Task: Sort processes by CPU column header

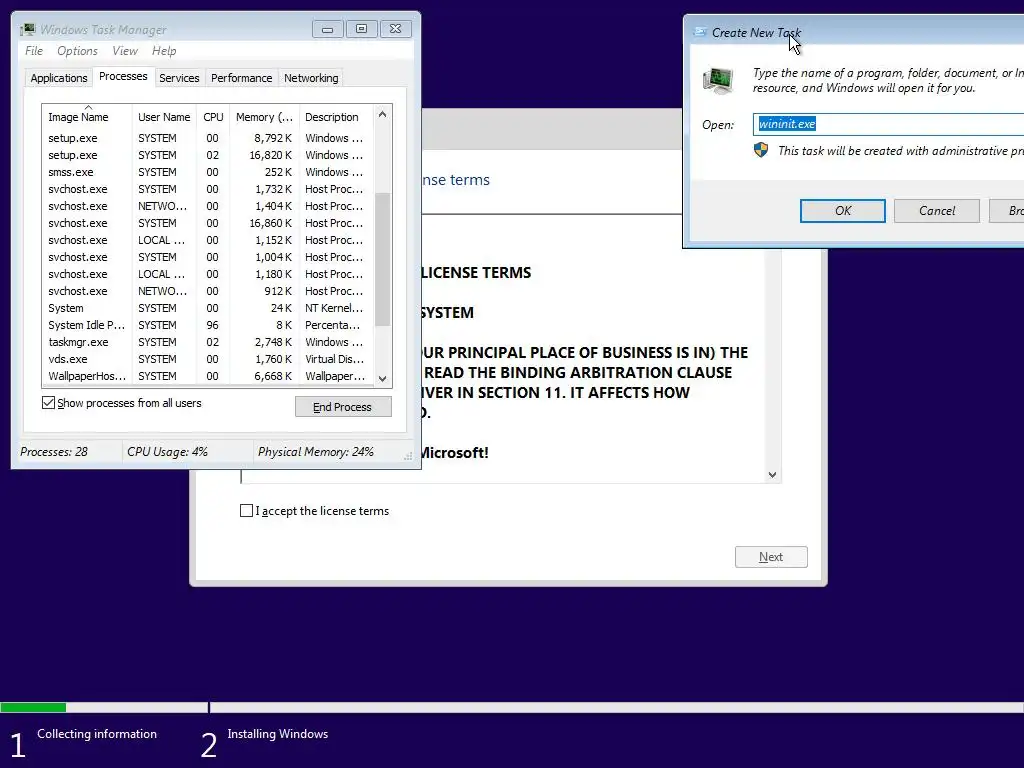Action: pyautogui.click(x=213, y=117)
